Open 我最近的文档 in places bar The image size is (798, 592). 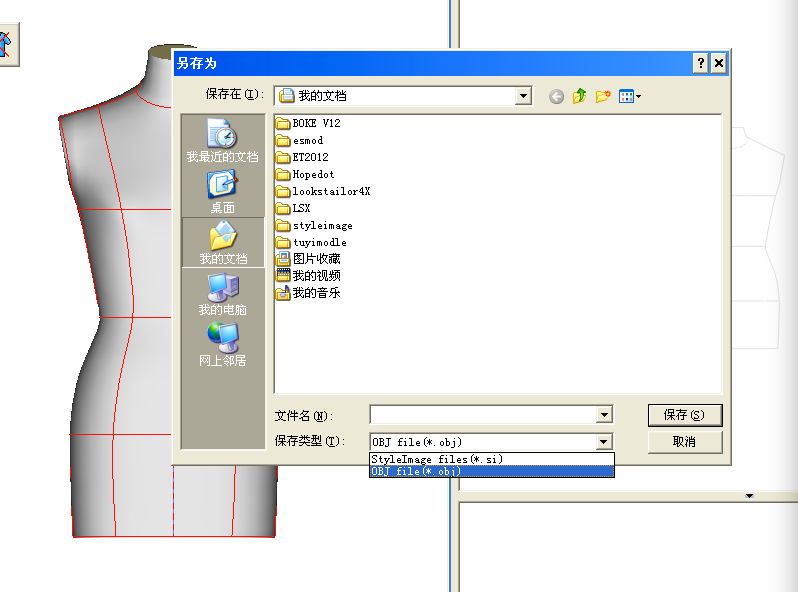[223, 140]
